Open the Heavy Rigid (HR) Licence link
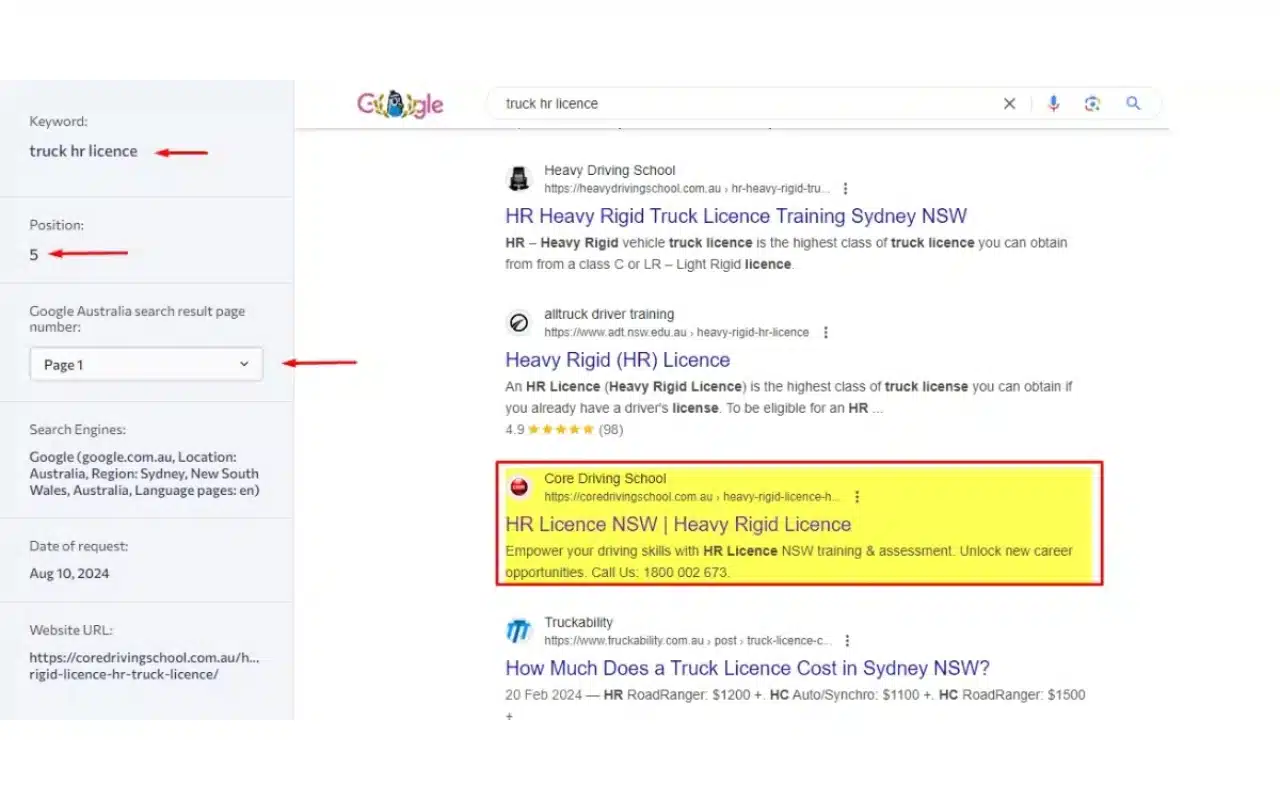 click(617, 360)
